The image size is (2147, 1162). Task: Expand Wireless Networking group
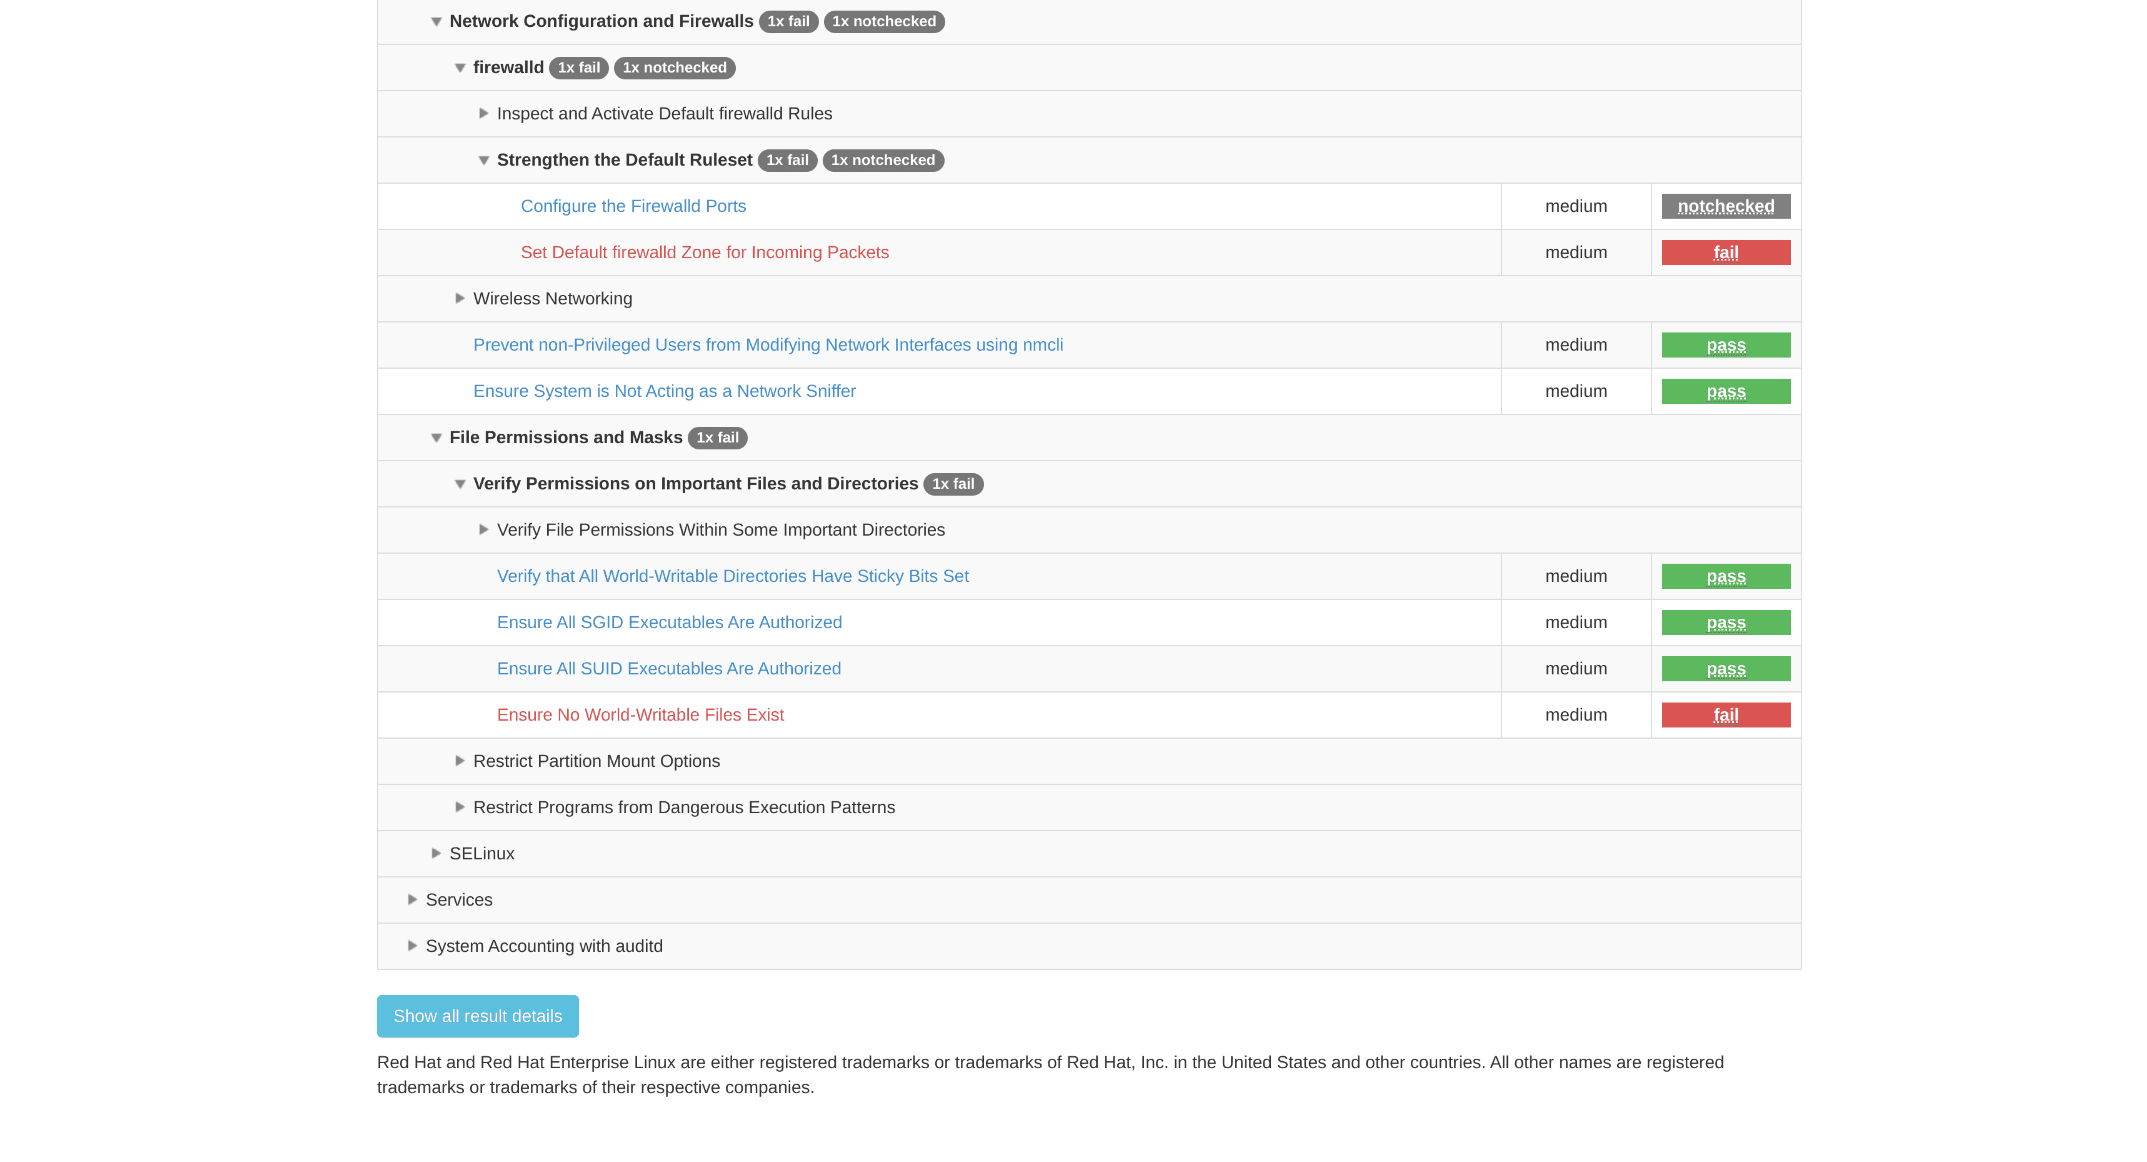point(460,298)
